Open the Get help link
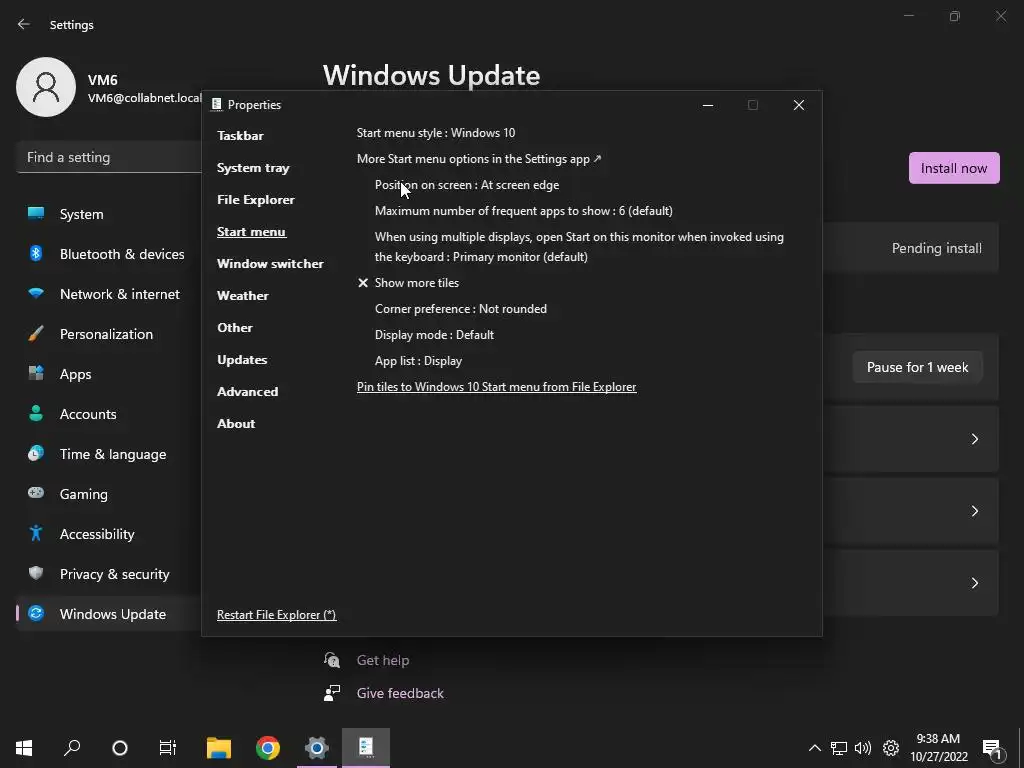The image size is (1024, 768). coord(383,661)
